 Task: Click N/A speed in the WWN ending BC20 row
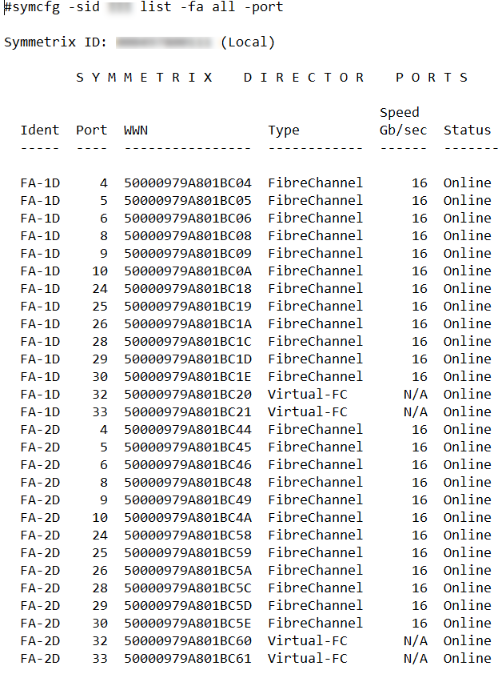415,394
